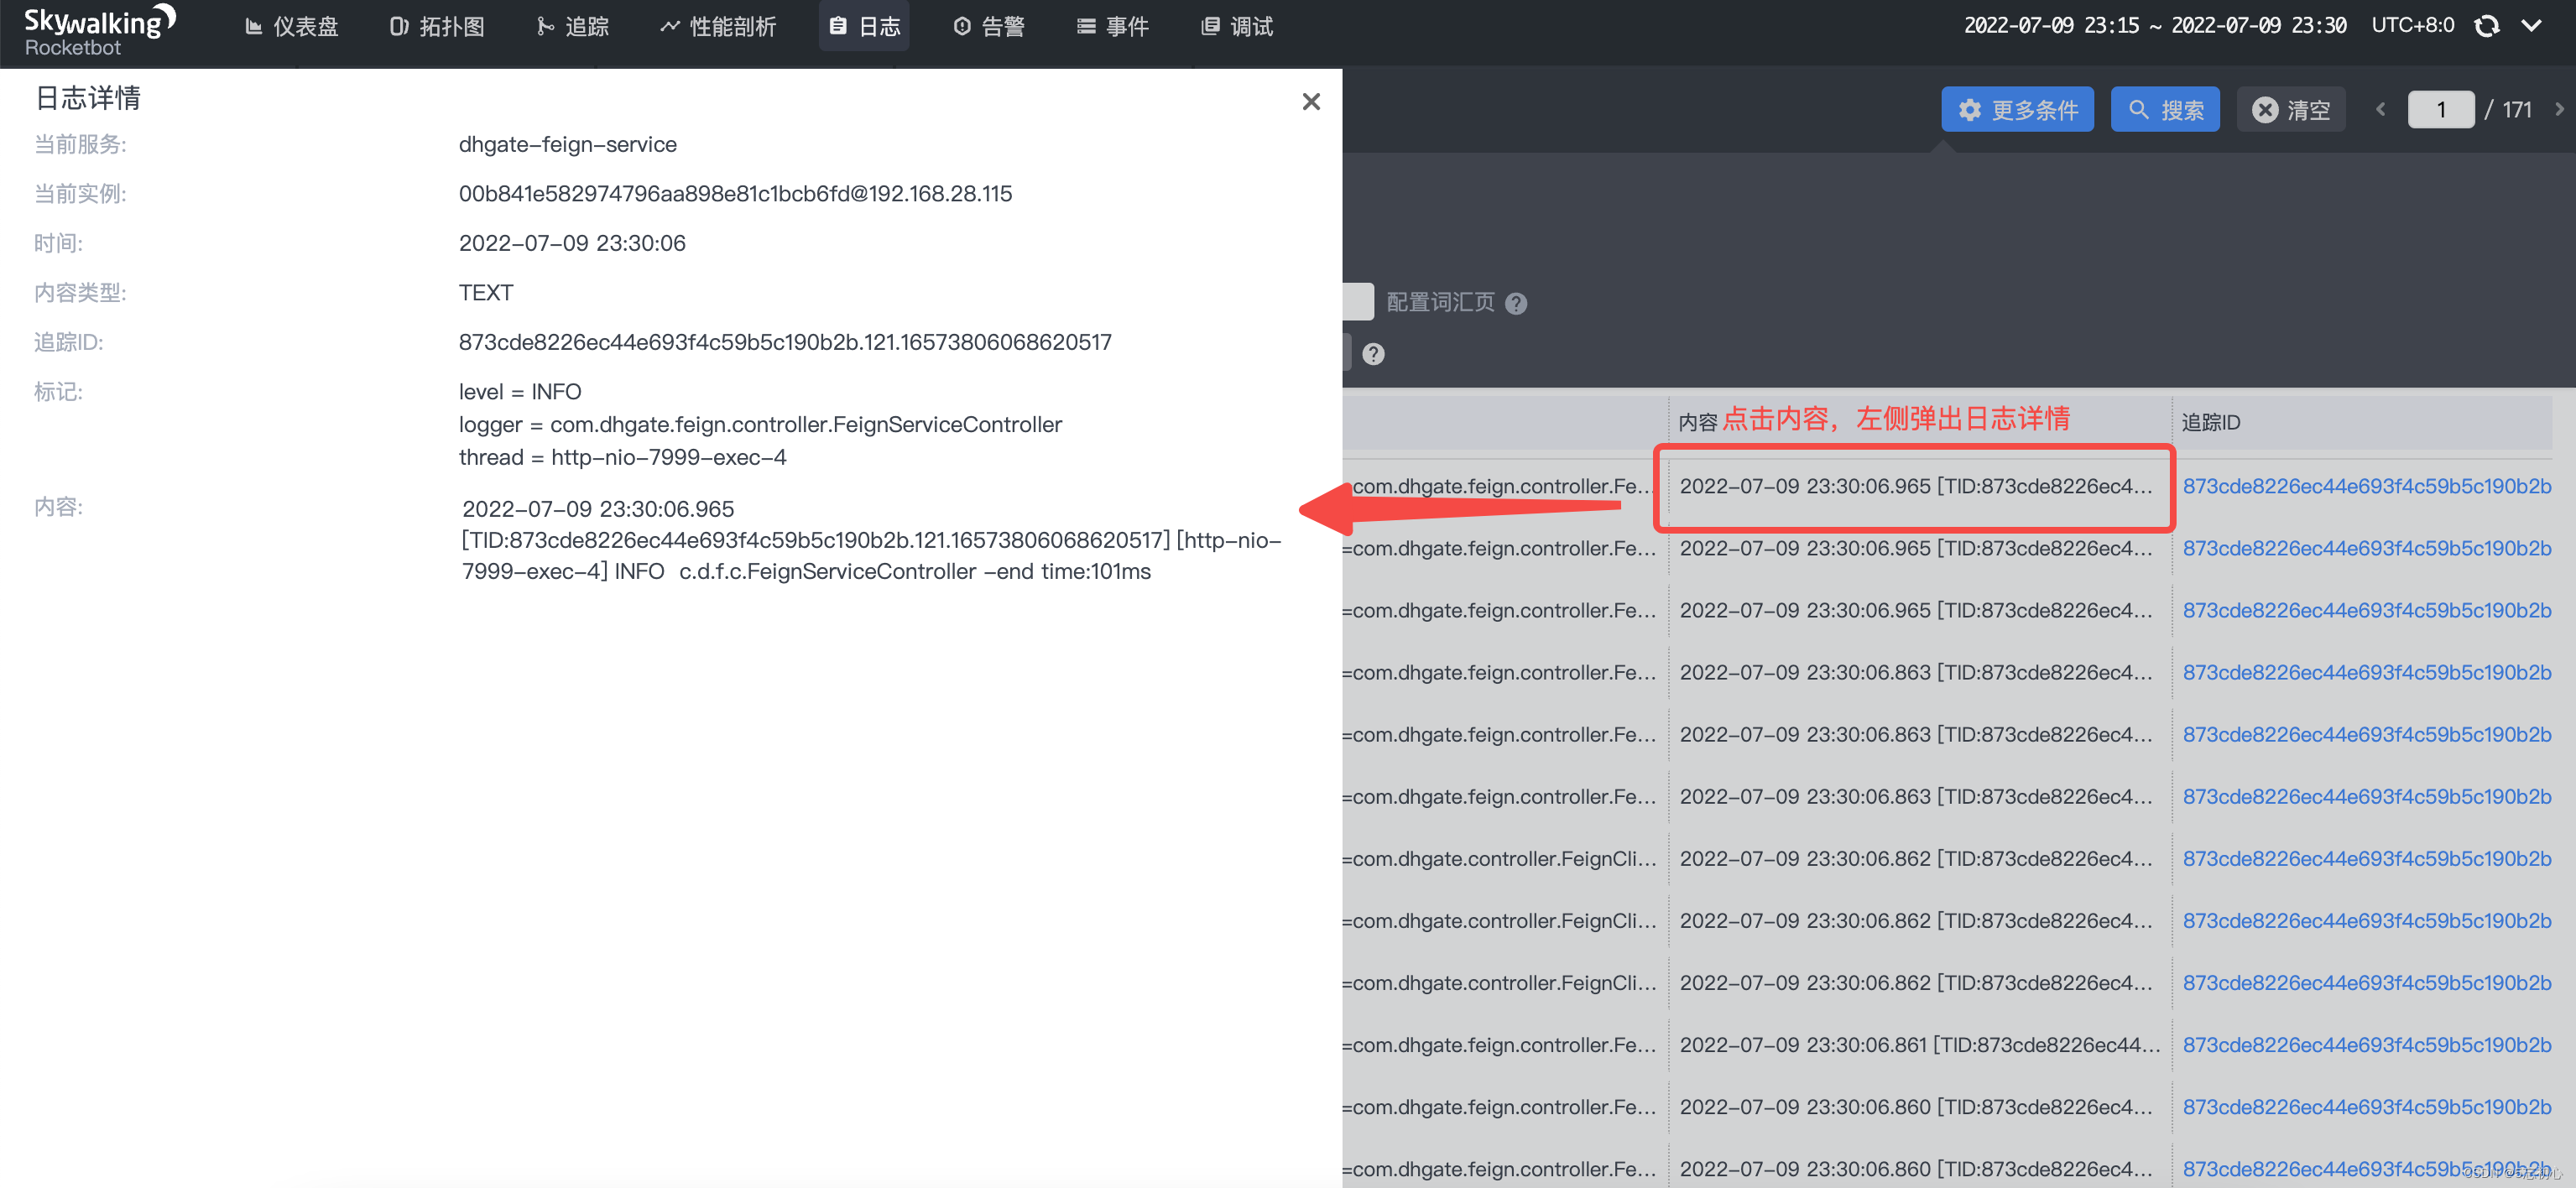2576x1188 pixels.
Task: Click the page number input field
Action: click(x=2441, y=109)
